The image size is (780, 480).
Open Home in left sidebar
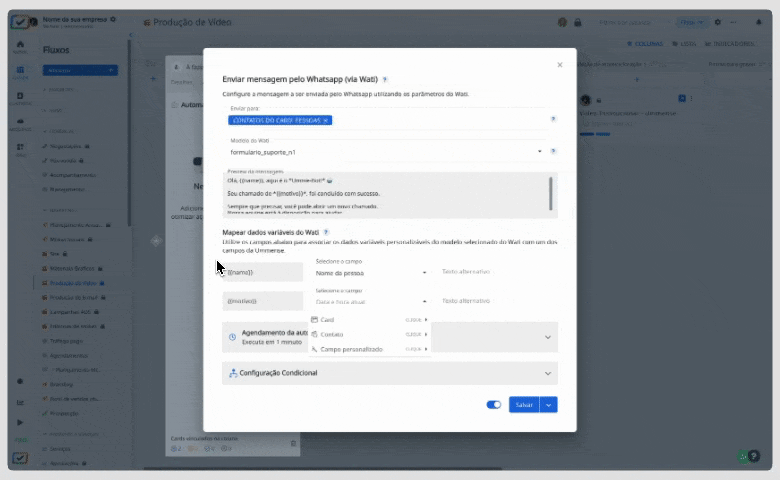point(20,47)
